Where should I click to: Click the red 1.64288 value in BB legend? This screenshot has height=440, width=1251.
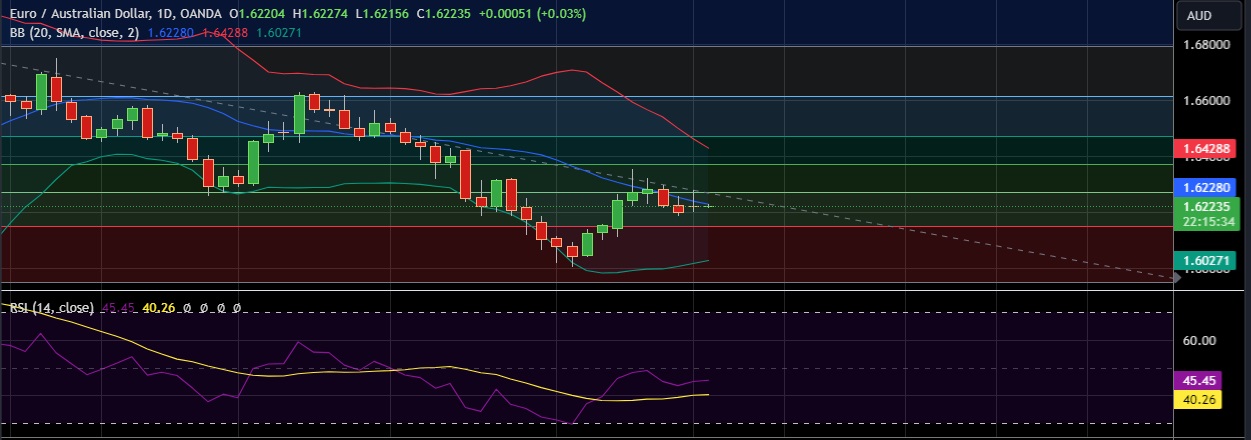[x=225, y=33]
